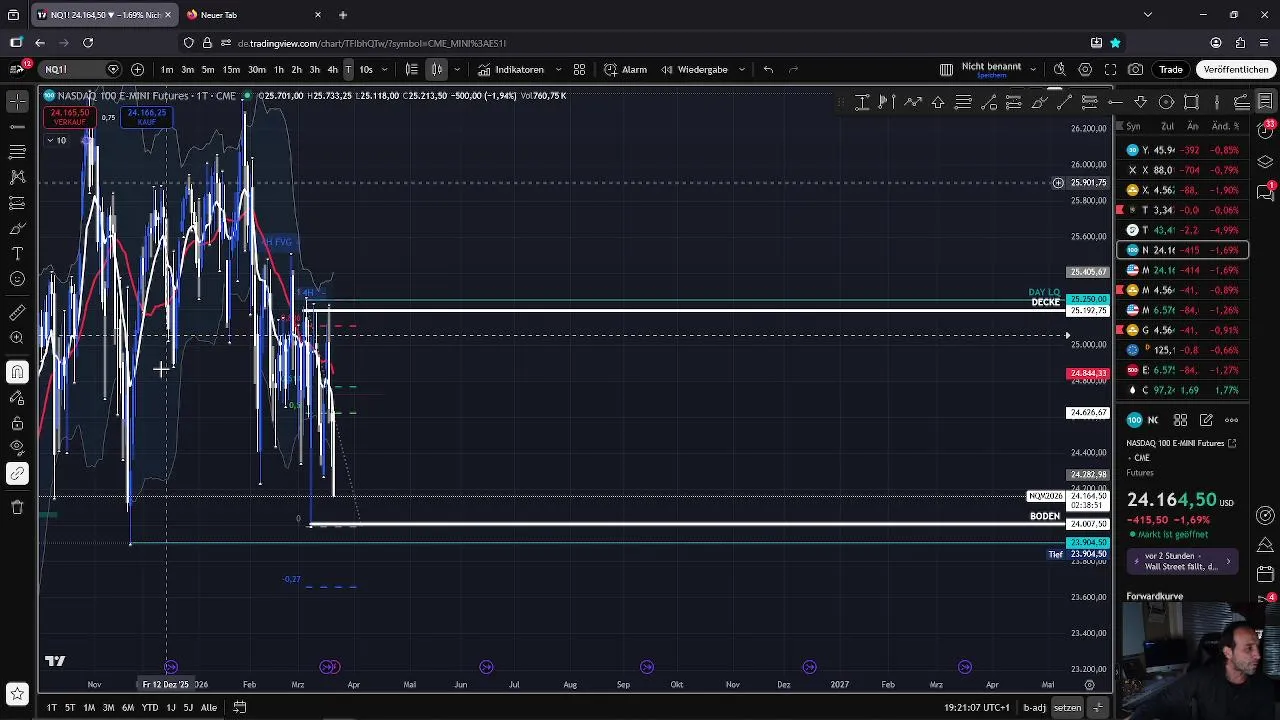Take a chart snapshot with camera icon

(x=1135, y=69)
